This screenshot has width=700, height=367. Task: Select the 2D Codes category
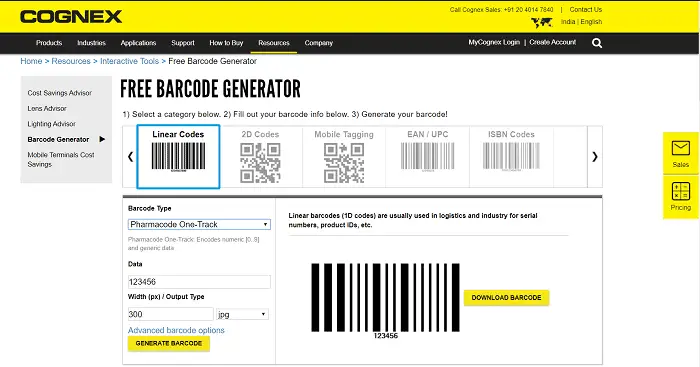(x=260, y=156)
